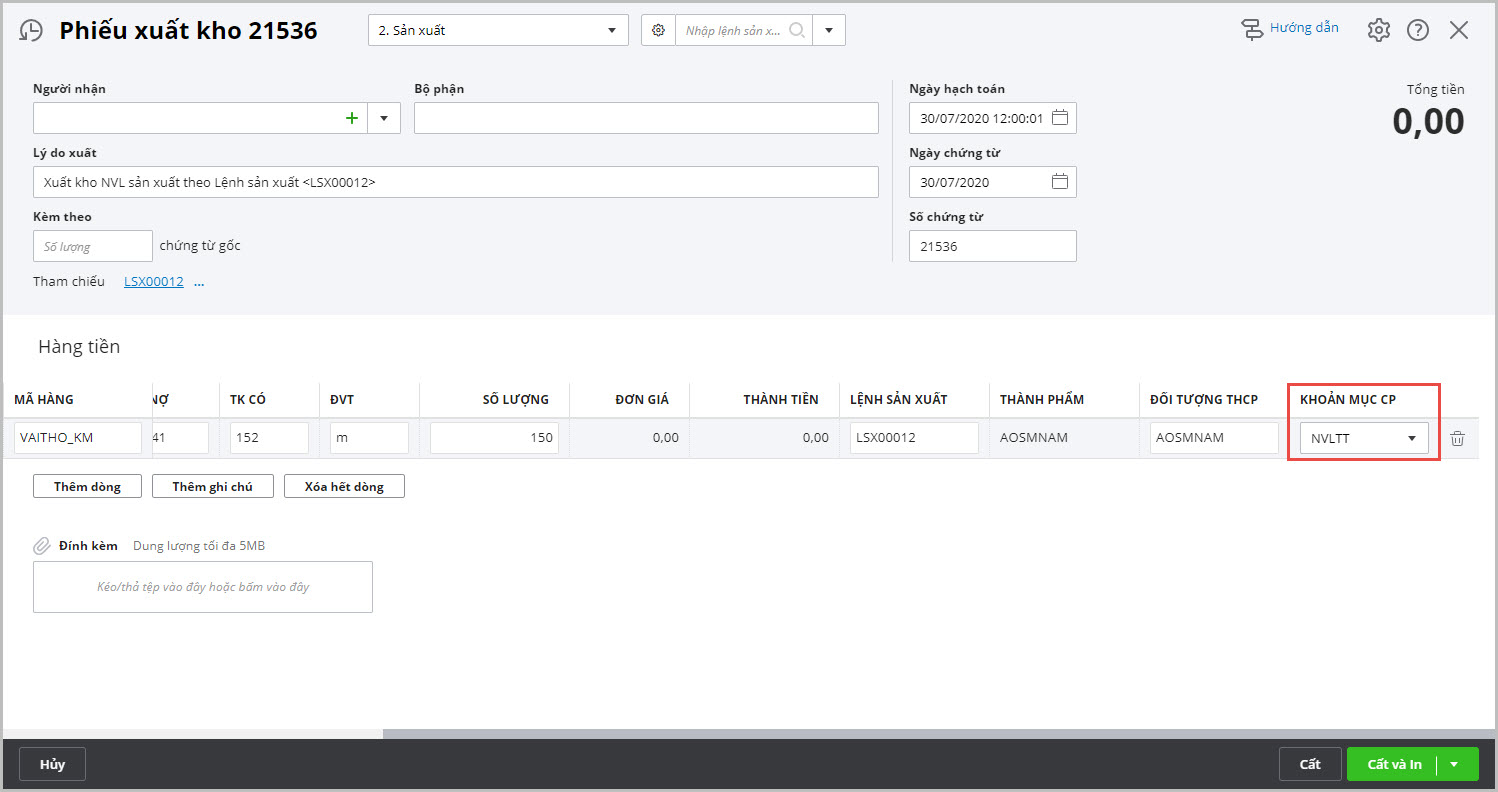Open the LSX00012 reference link
This screenshot has height=792, width=1498.
[154, 281]
